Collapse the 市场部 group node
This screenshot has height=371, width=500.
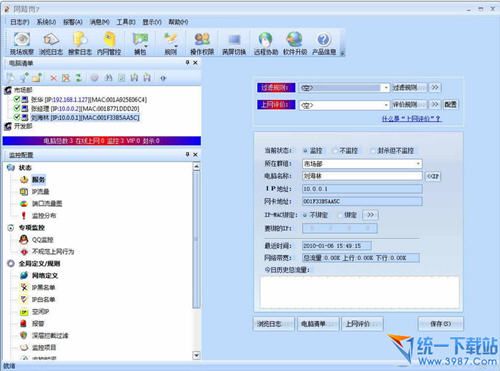[8, 90]
